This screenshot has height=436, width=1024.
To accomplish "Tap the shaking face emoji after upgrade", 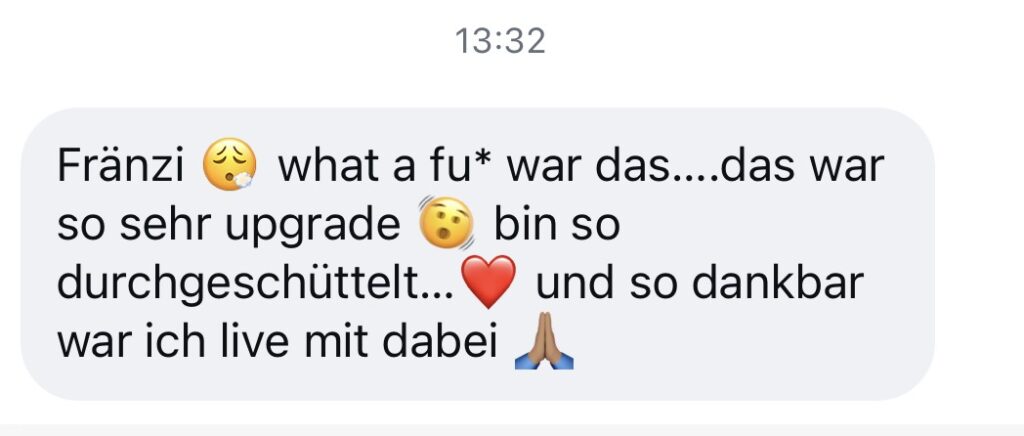I will tap(446, 223).
